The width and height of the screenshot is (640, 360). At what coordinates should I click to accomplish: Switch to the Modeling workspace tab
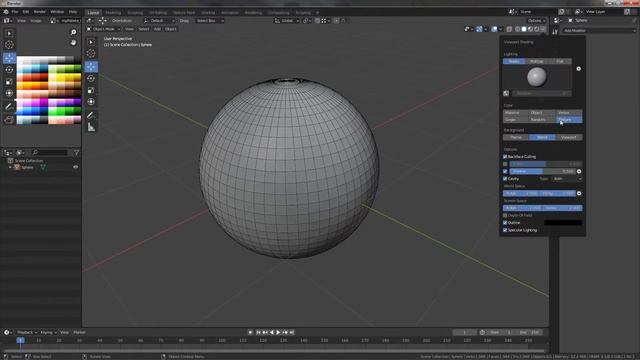tap(113, 13)
